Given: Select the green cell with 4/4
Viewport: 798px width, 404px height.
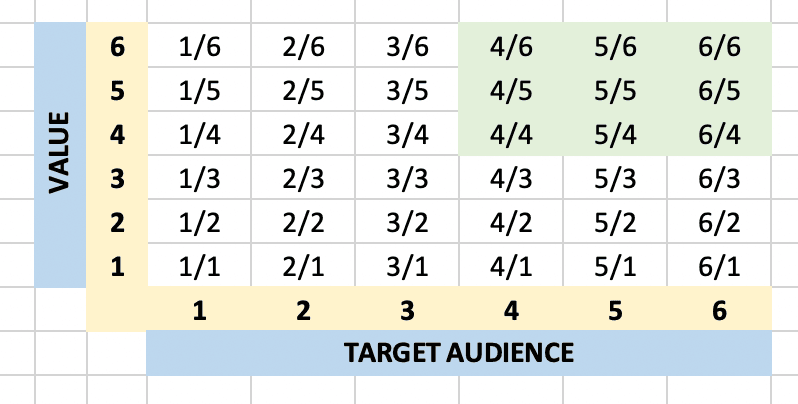Looking at the screenshot, I should point(511,135).
